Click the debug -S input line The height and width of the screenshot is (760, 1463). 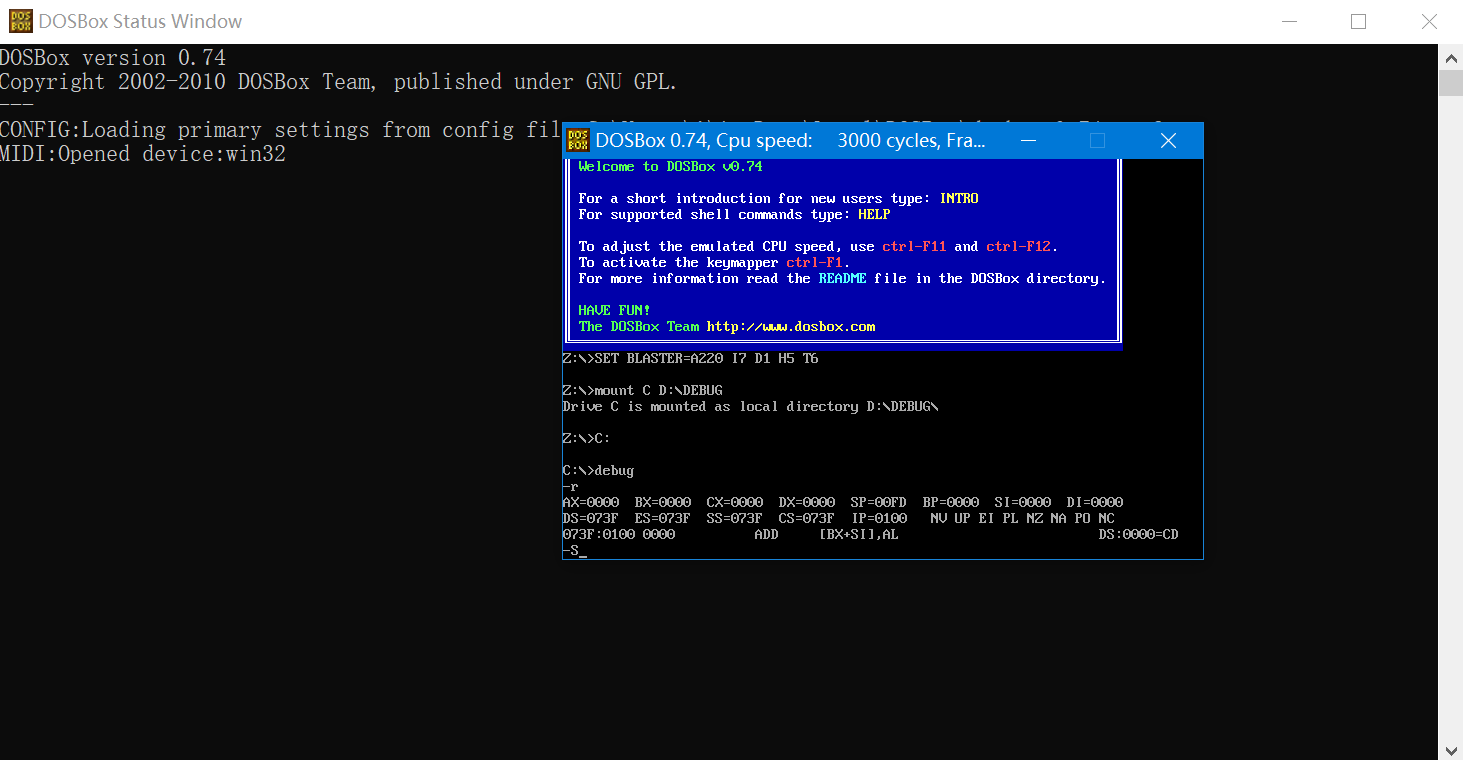tap(572, 549)
